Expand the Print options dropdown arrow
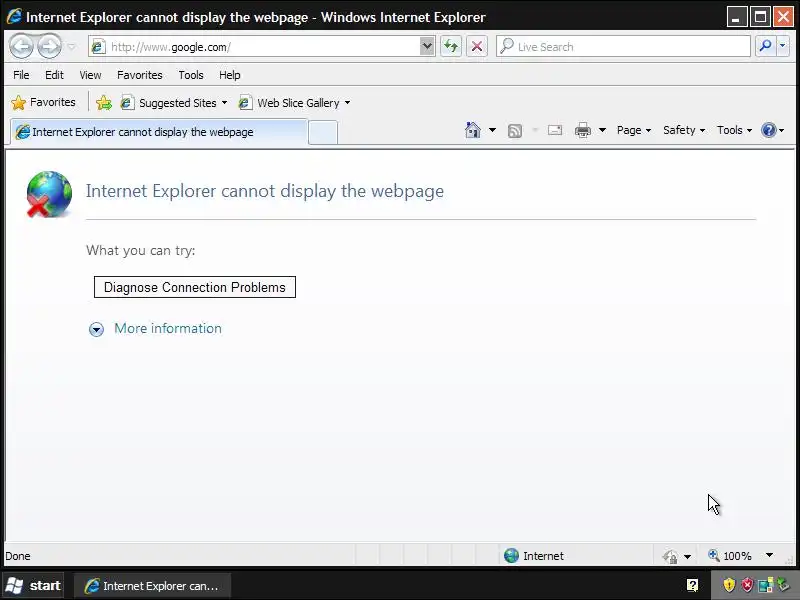 point(603,130)
